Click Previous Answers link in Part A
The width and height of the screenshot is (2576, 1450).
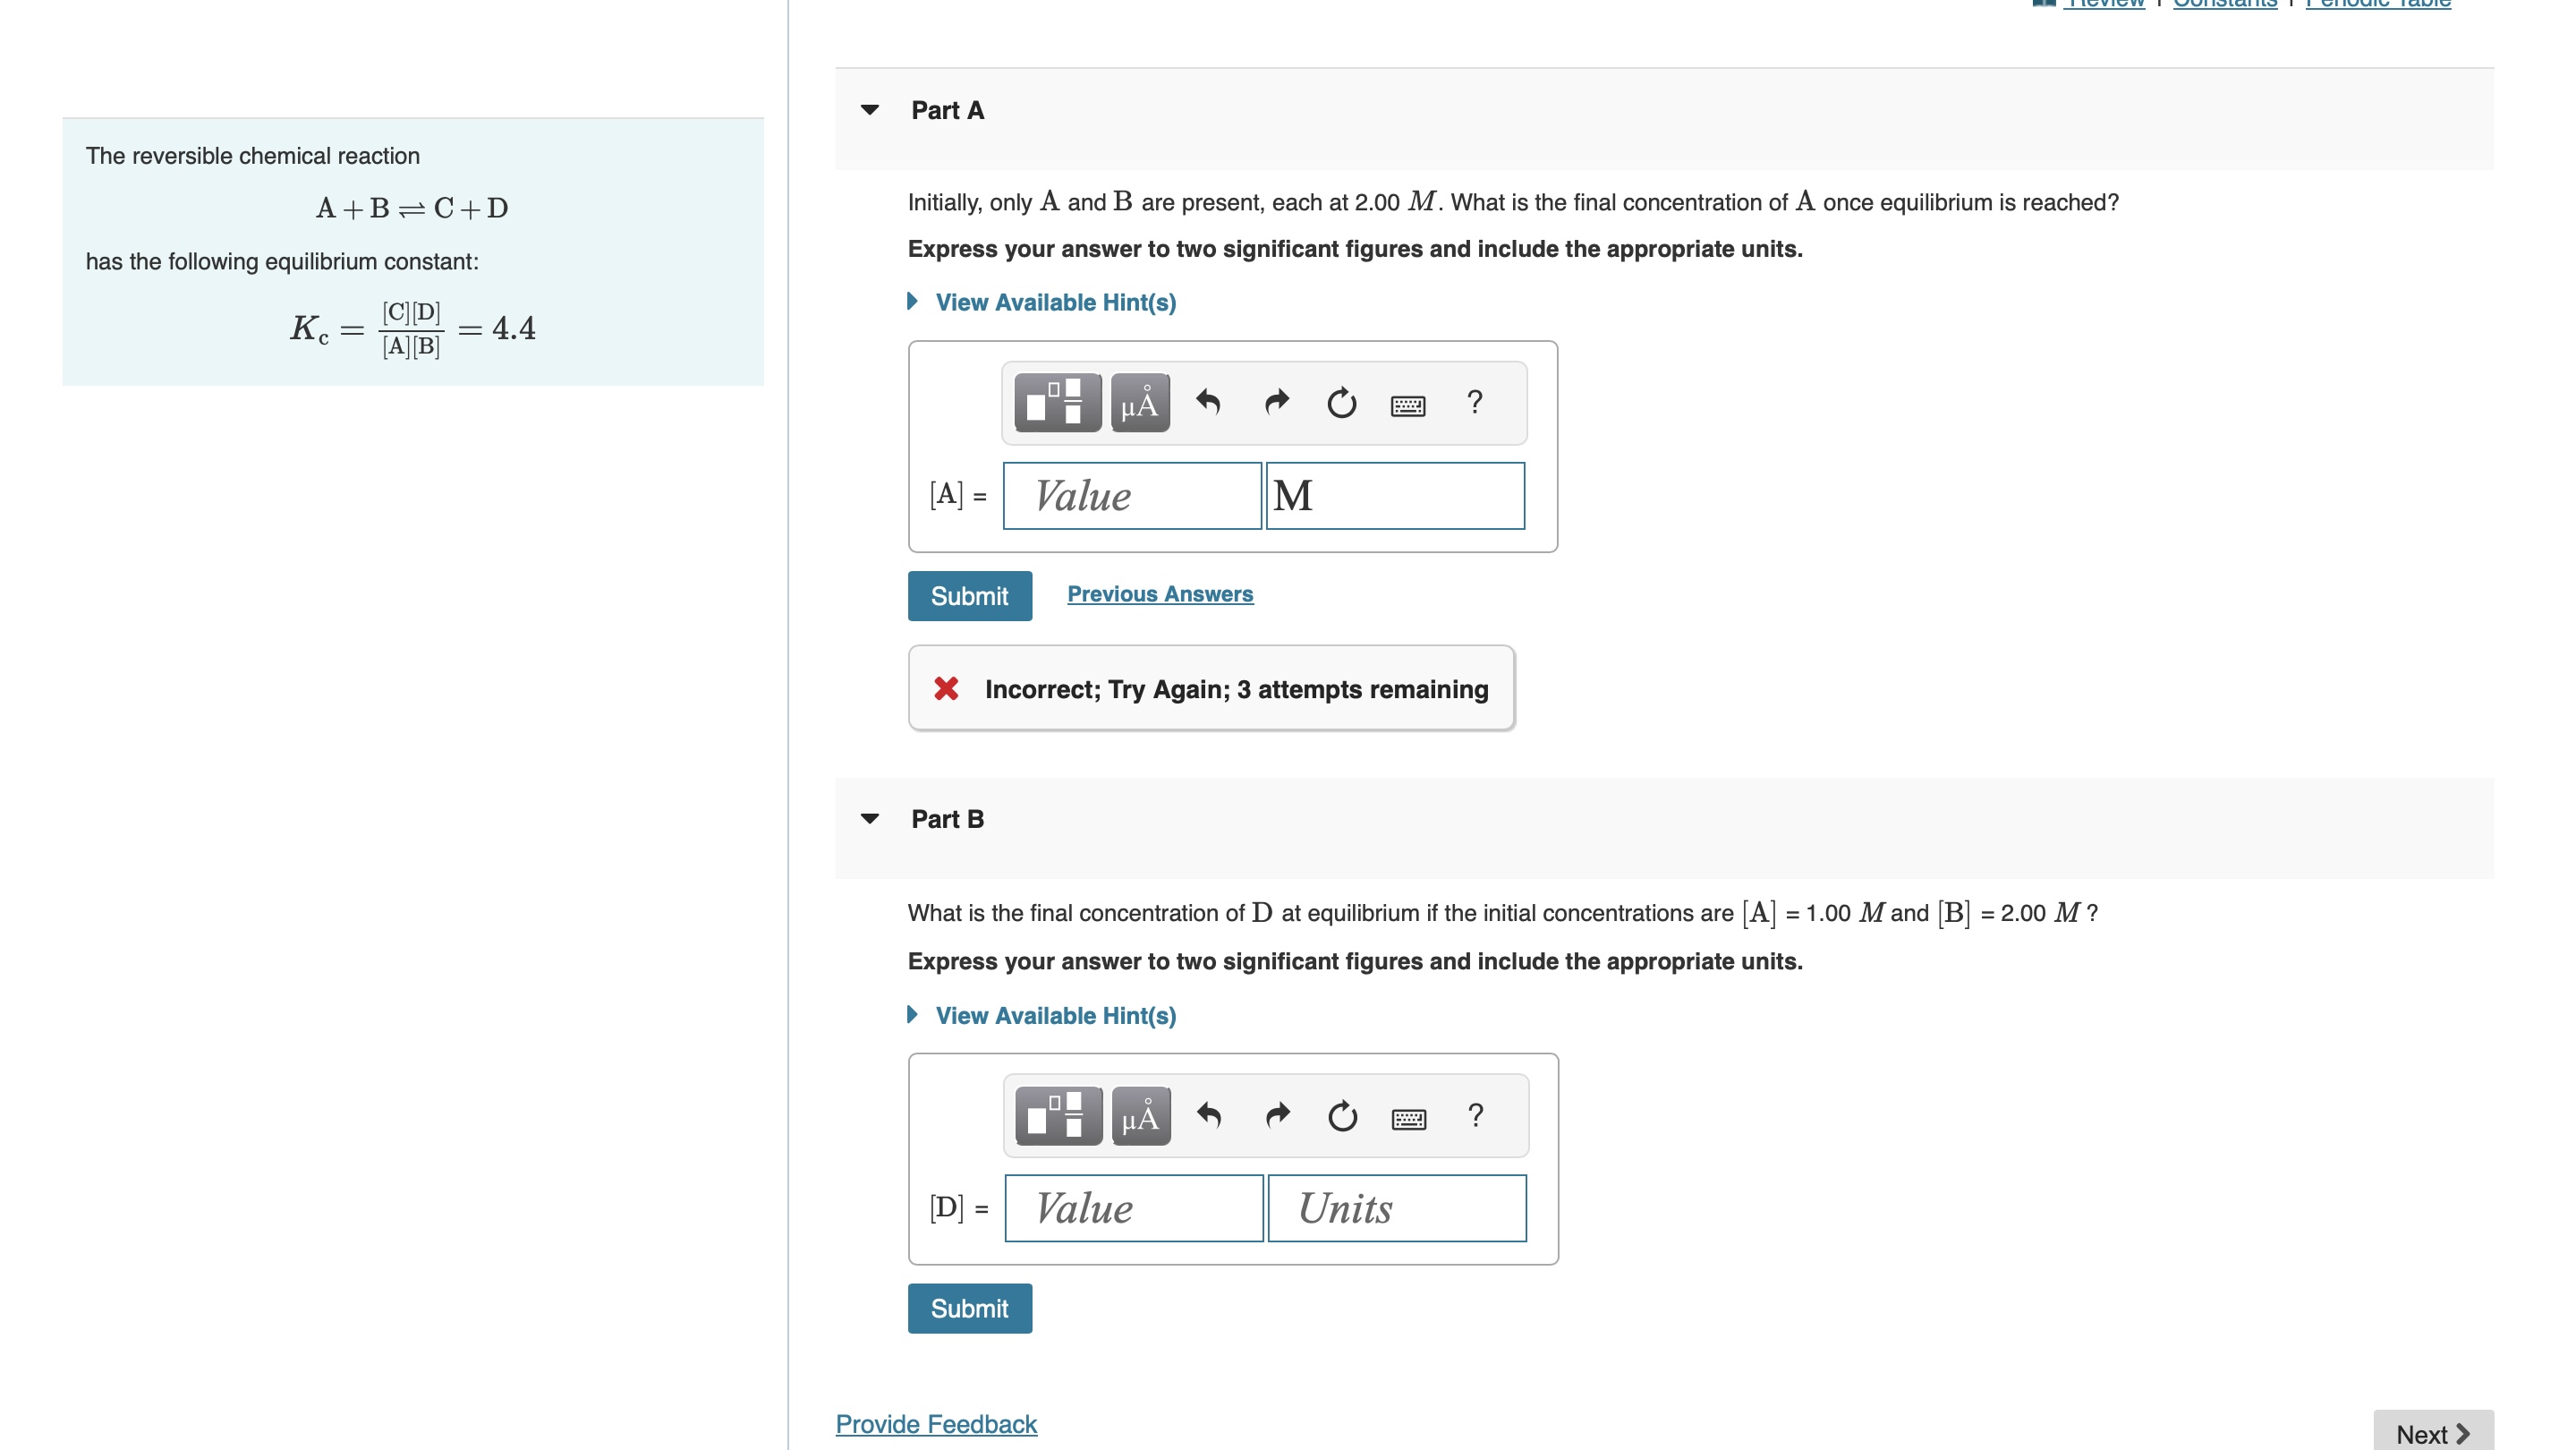1159,592
